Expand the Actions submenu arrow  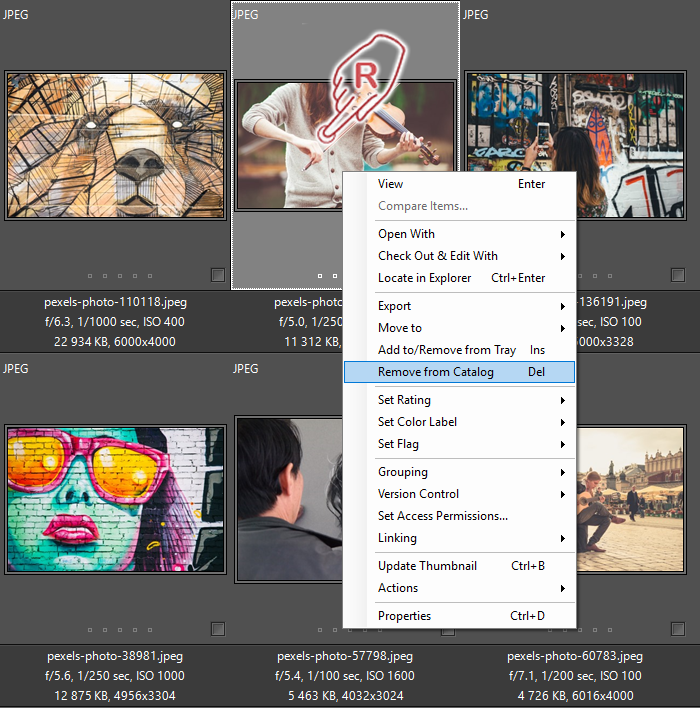click(x=563, y=589)
